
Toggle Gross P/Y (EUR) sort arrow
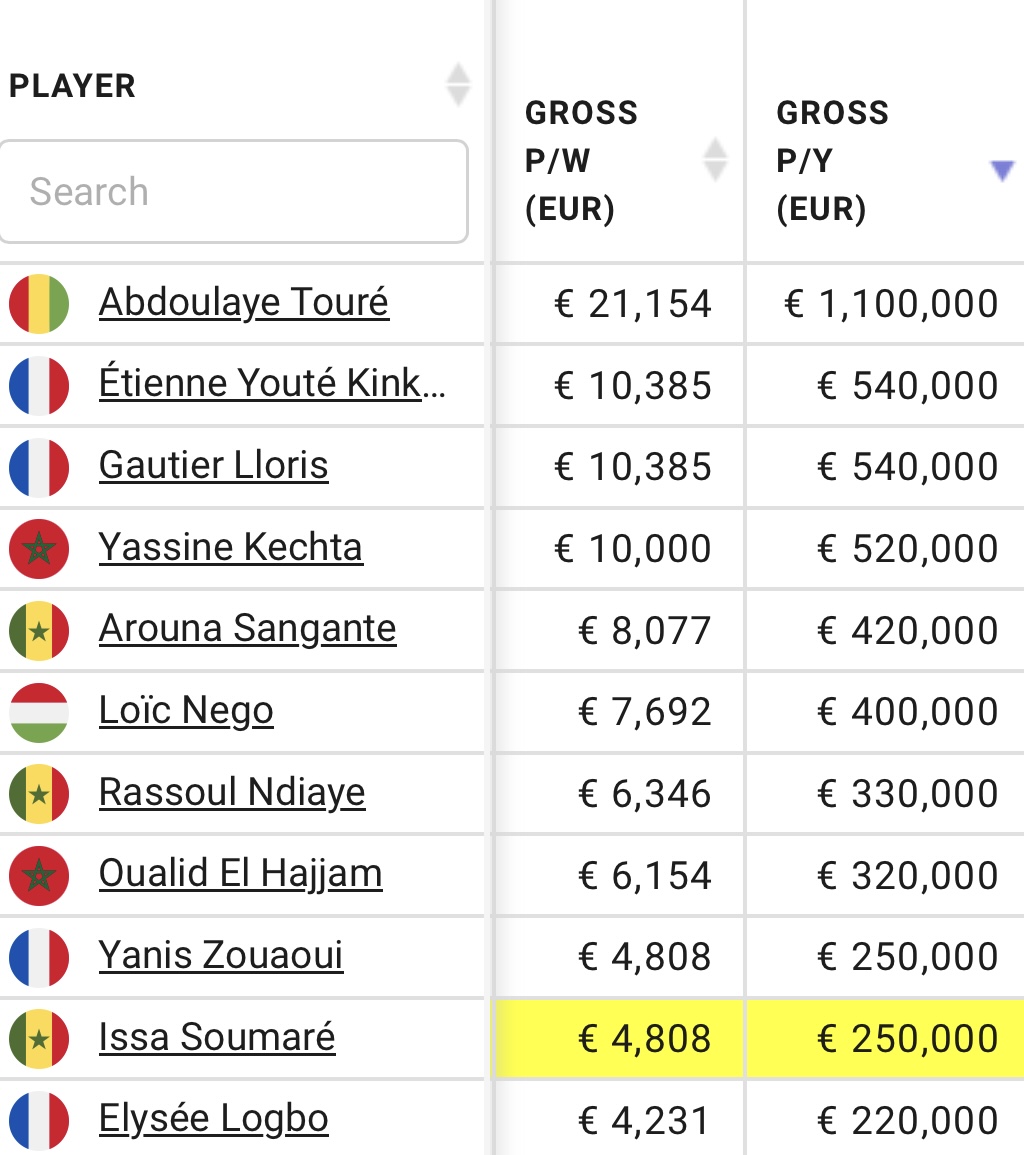[x=1001, y=171]
